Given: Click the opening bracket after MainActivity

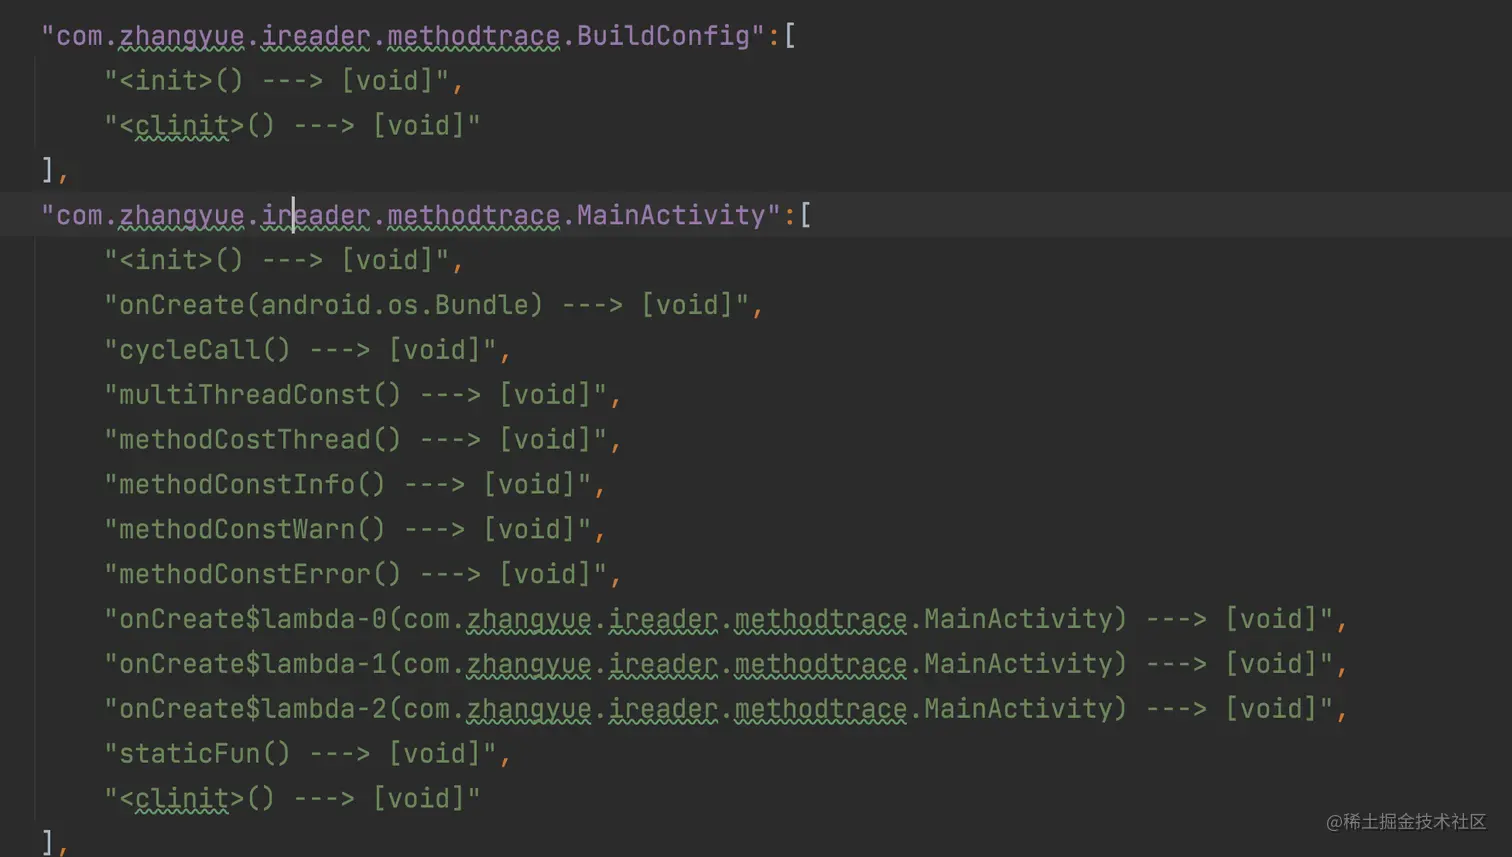Looking at the screenshot, I should click(x=805, y=214).
